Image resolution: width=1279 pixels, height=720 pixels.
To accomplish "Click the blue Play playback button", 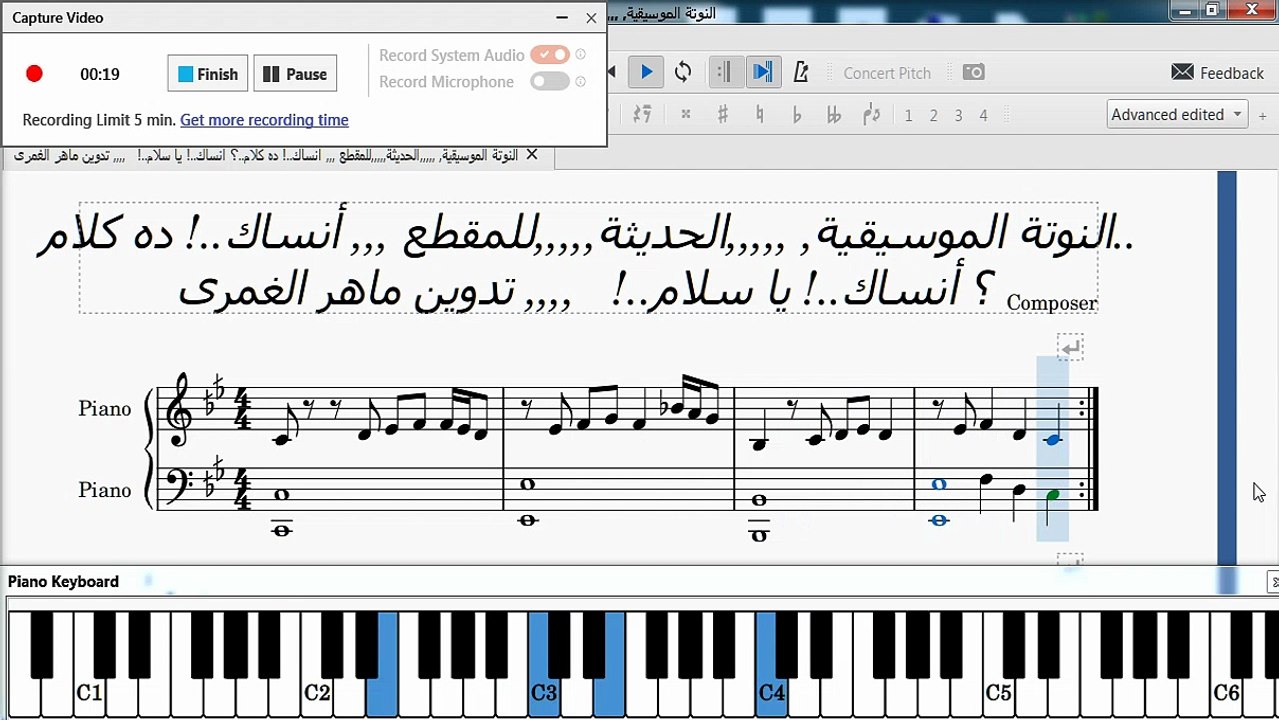I will click(646, 72).
